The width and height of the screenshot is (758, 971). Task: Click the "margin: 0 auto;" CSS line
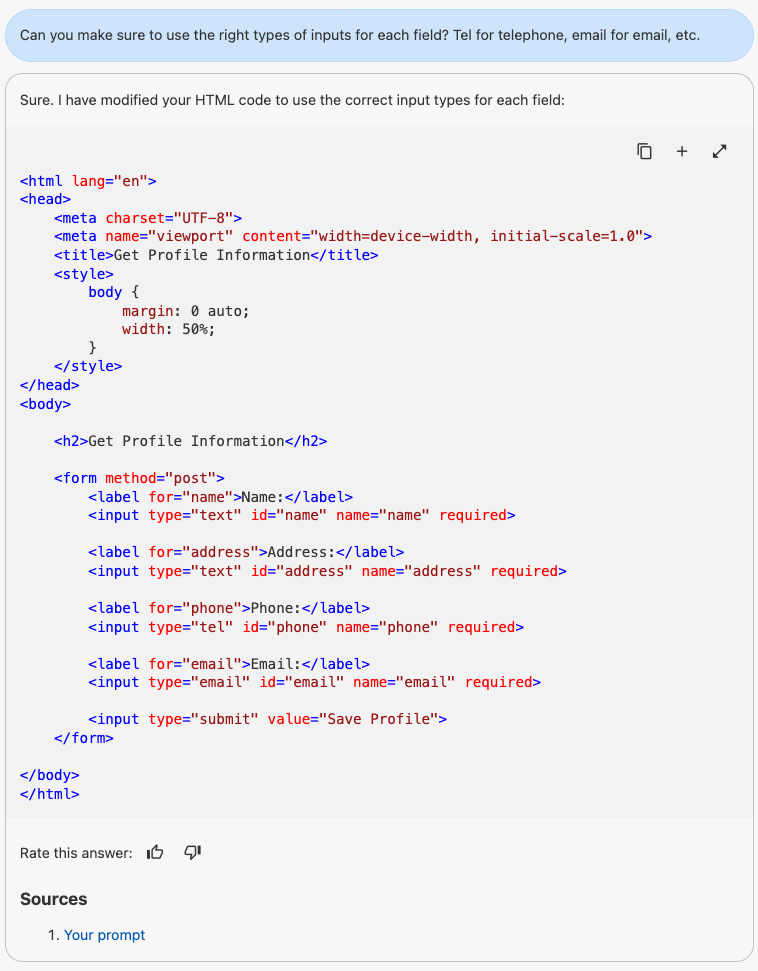(185, 311)
